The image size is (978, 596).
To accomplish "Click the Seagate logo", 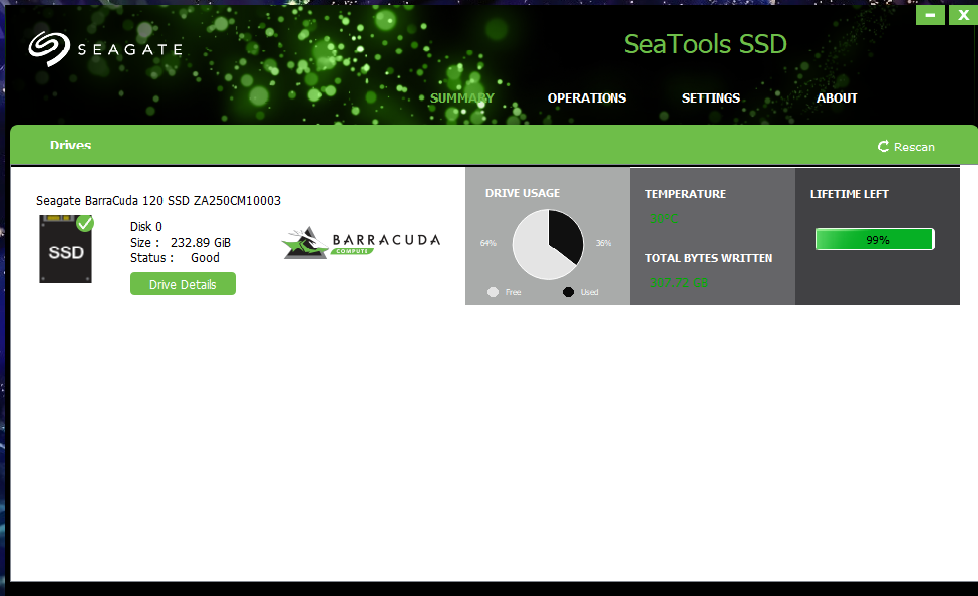I will [105, 49].
